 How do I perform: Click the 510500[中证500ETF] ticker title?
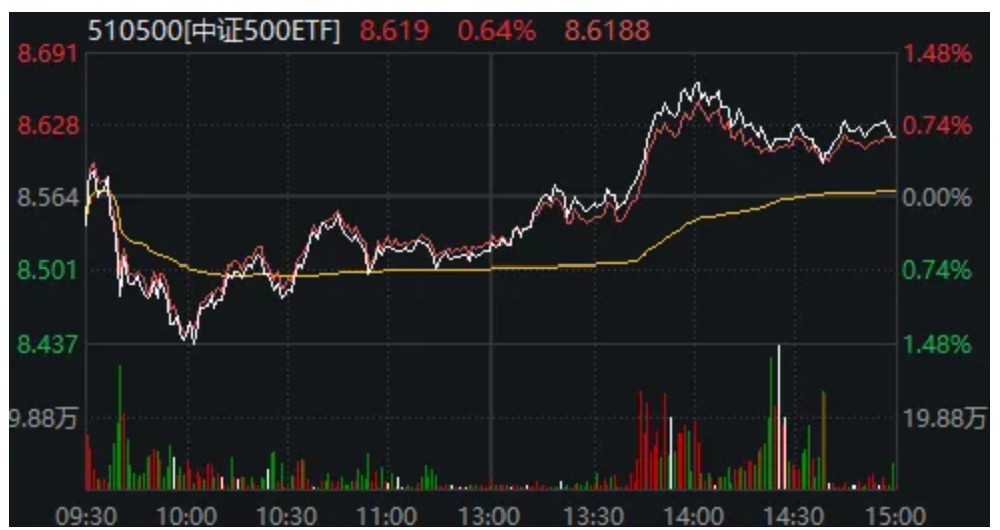(214, 31)
